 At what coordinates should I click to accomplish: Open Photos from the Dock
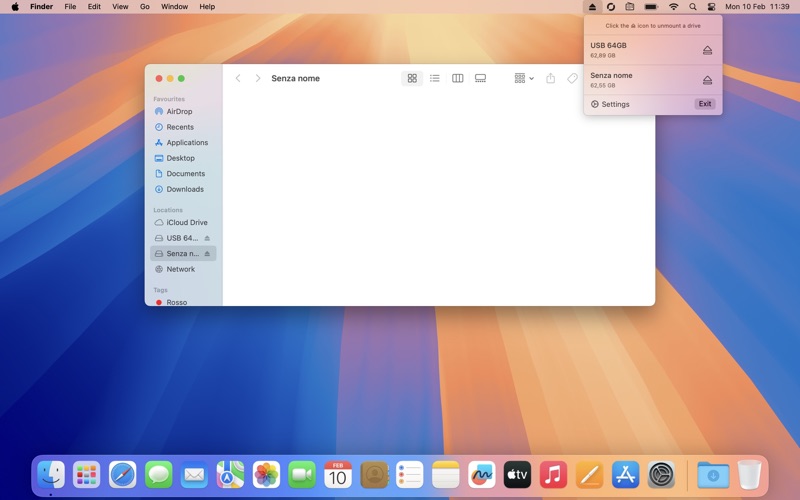click(x=266, y=474)
